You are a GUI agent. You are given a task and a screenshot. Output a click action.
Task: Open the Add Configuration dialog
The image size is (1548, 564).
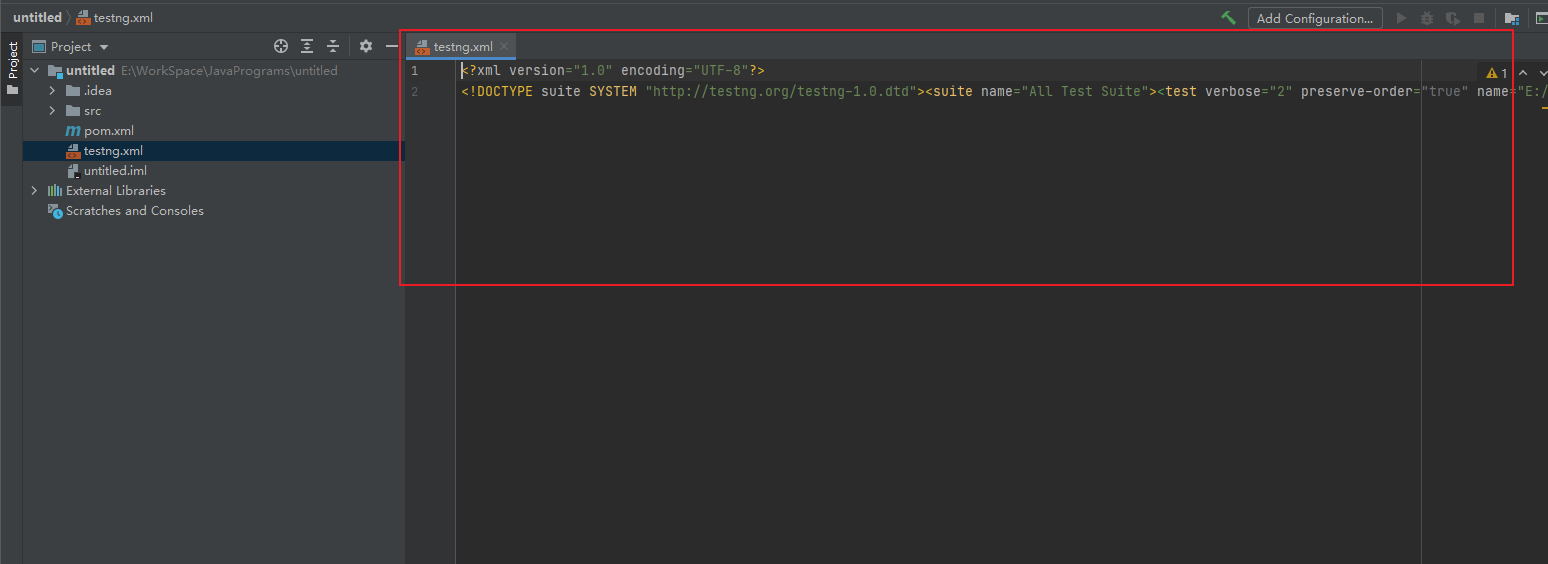coord(1315,18)
